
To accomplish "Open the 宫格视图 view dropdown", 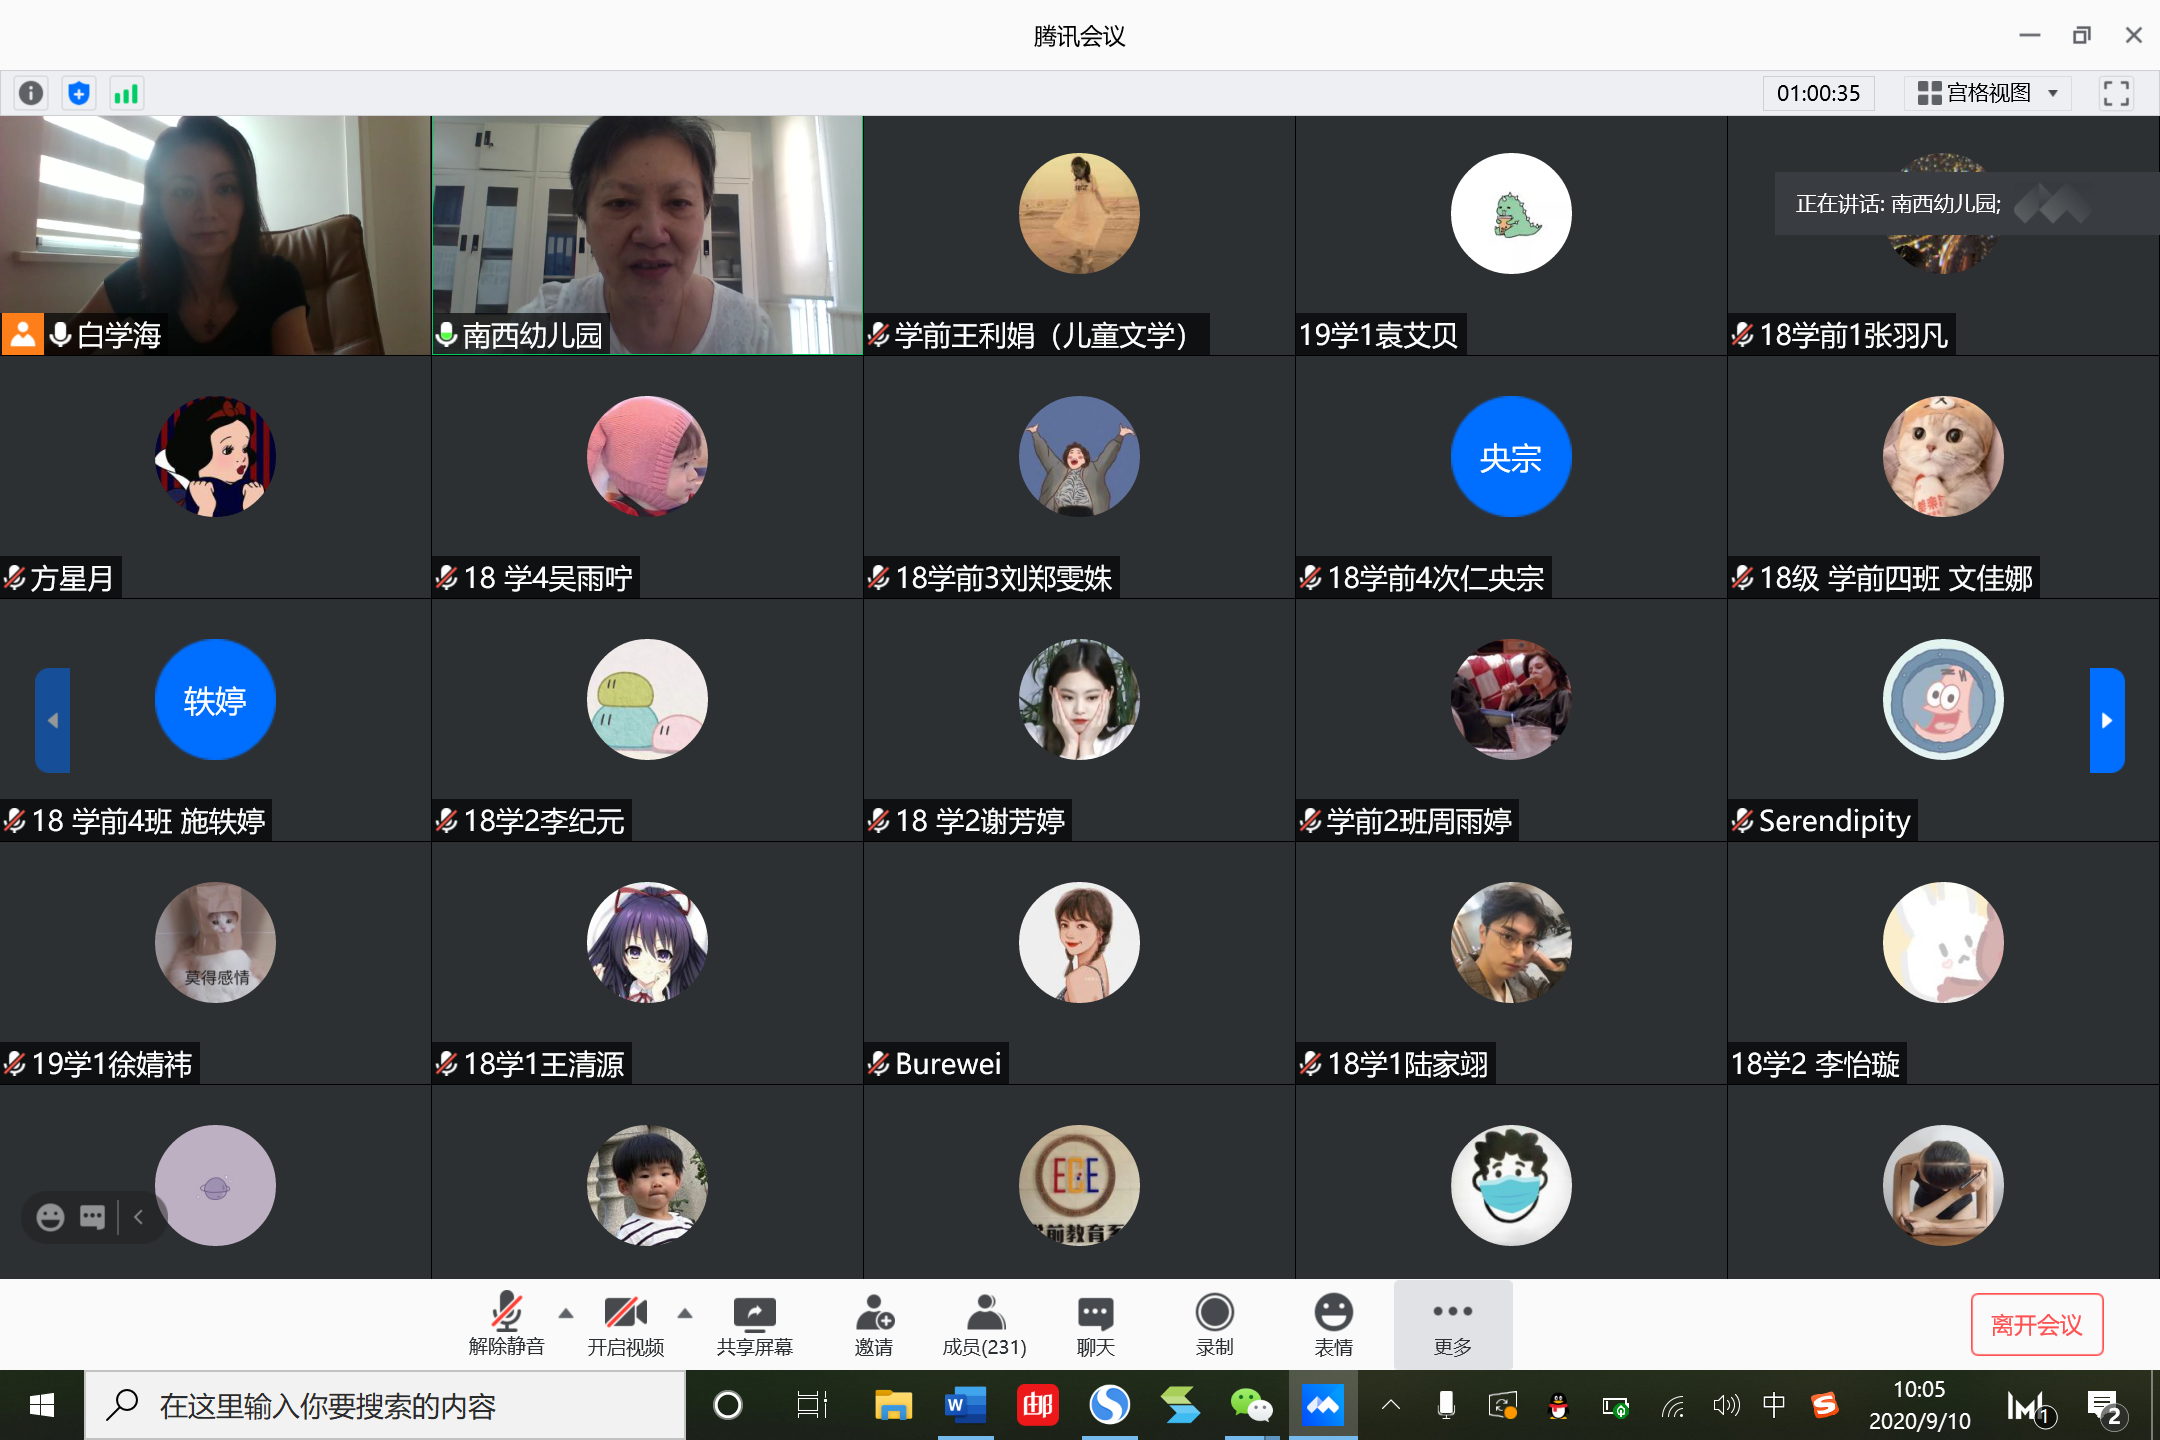I will tap(1988, 93).
